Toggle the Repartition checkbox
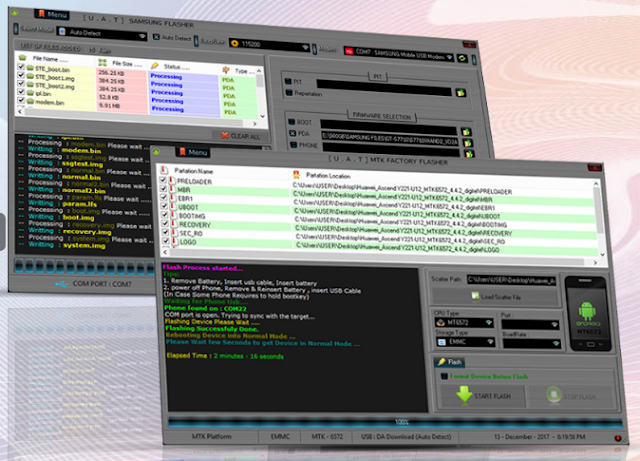The width and height of the screenshot is (640, 461). (289, 93)
